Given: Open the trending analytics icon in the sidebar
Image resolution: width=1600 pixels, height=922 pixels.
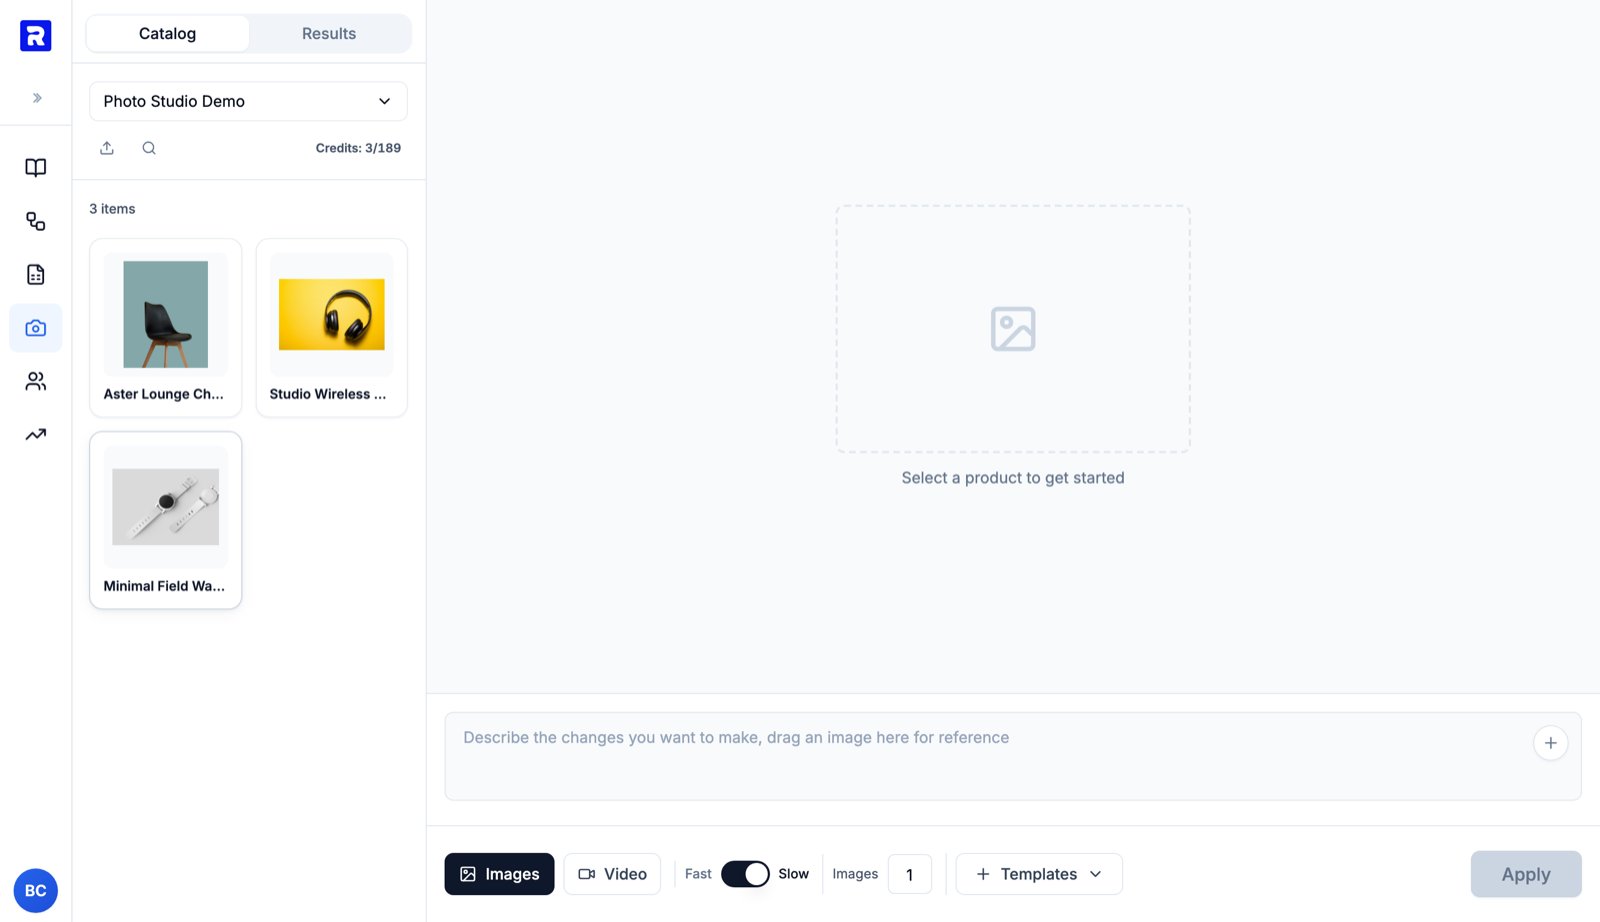Looking at the screenshot, I should (x=36, y=434).
